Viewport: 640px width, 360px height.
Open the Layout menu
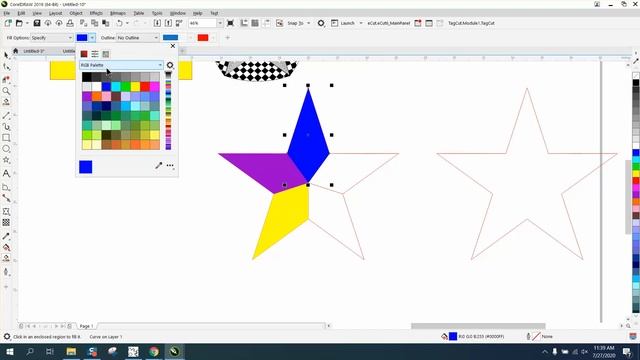pos(56,13)
